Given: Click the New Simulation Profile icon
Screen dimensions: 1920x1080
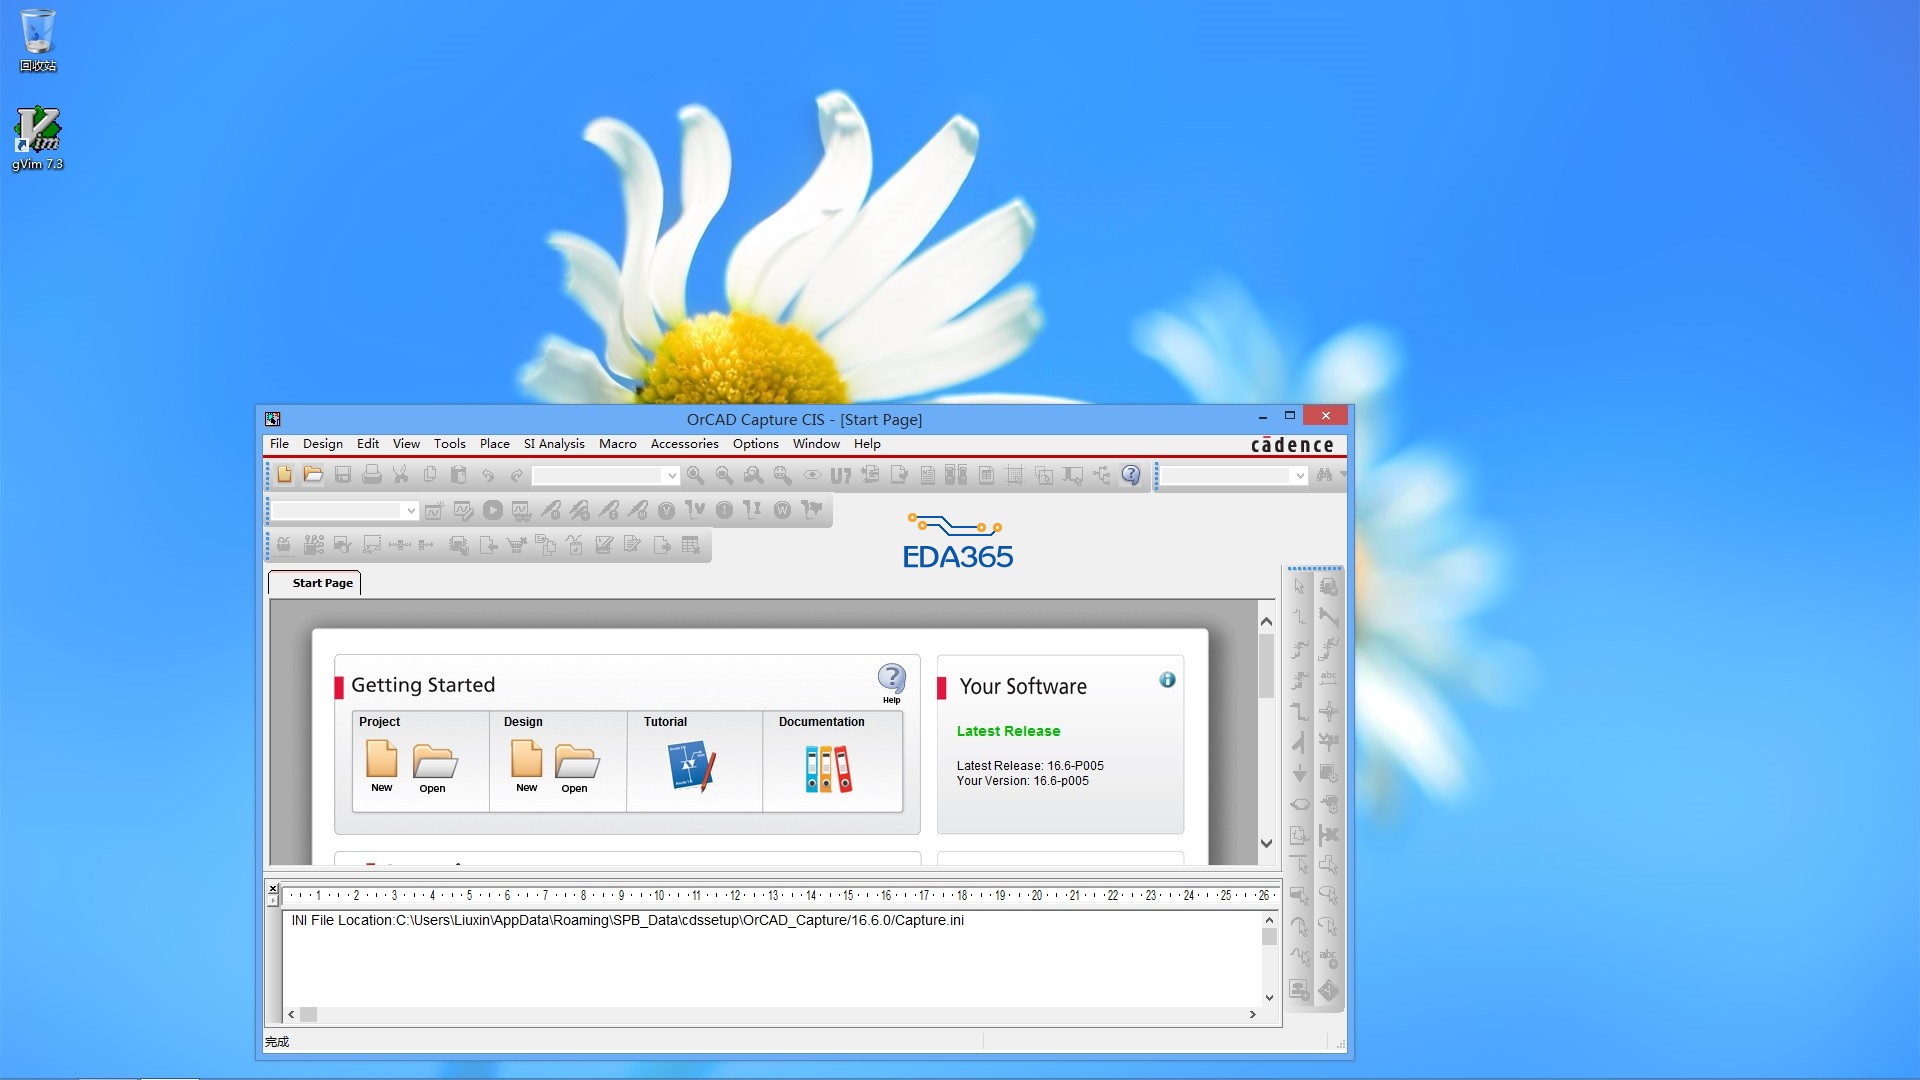Looking at the screenshot, I should (x=434, y=511).
